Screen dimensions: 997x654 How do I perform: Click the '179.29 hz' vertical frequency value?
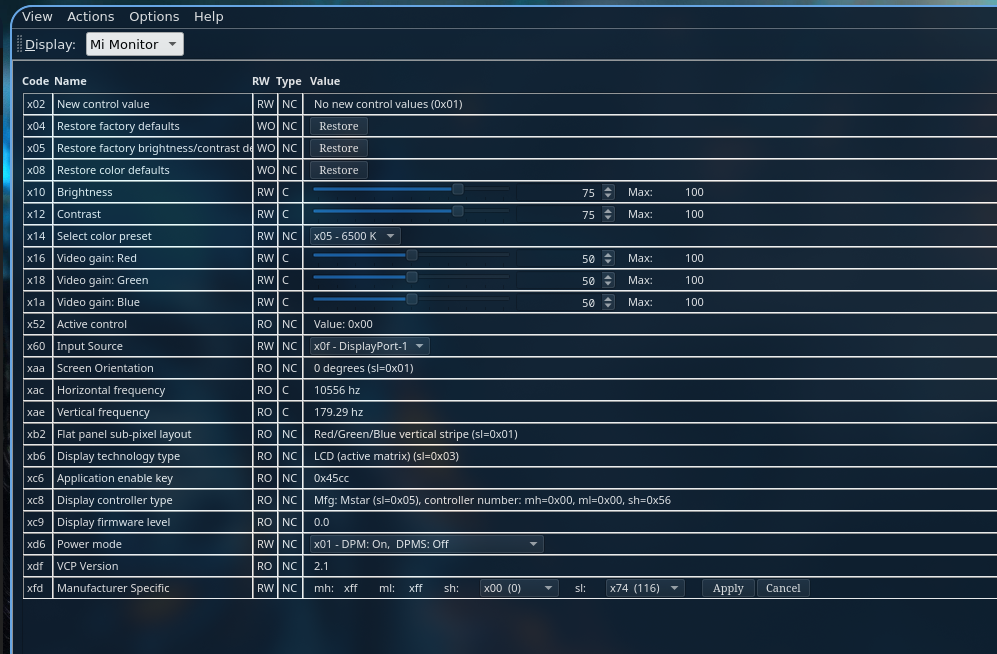[338, 412]
